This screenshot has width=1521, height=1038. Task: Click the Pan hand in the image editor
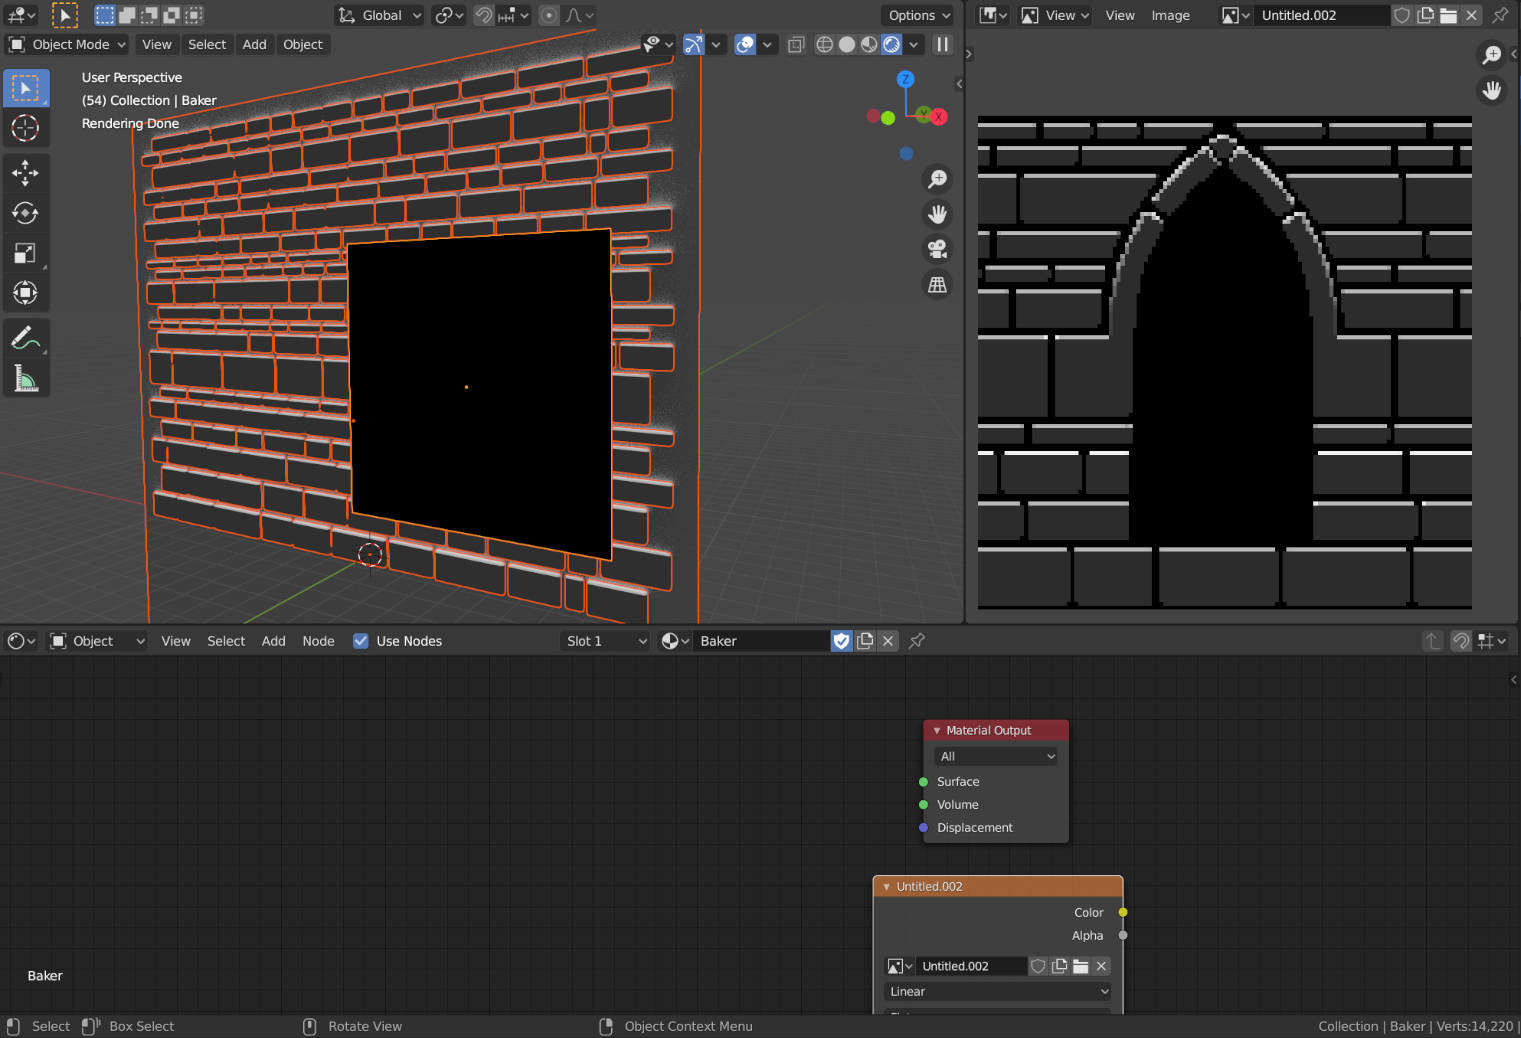[x=1491, y=90]
